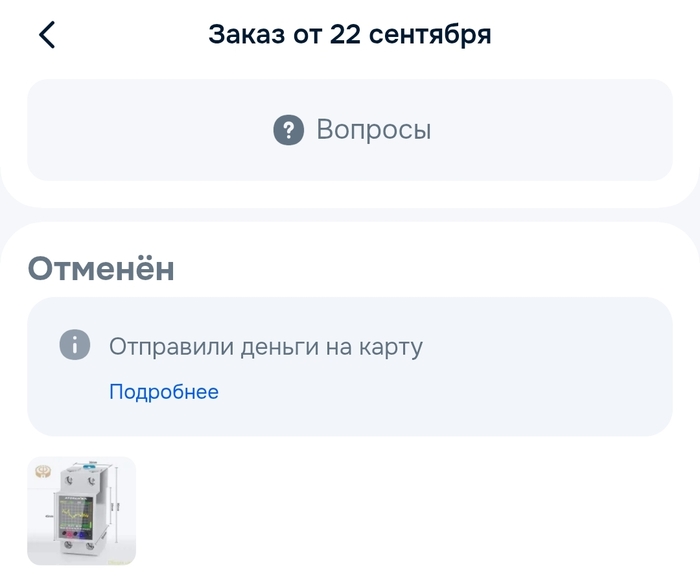This screenshot has height=581, width=700.
Task: Click the gold badge on product image
Action: pos(42,470)
